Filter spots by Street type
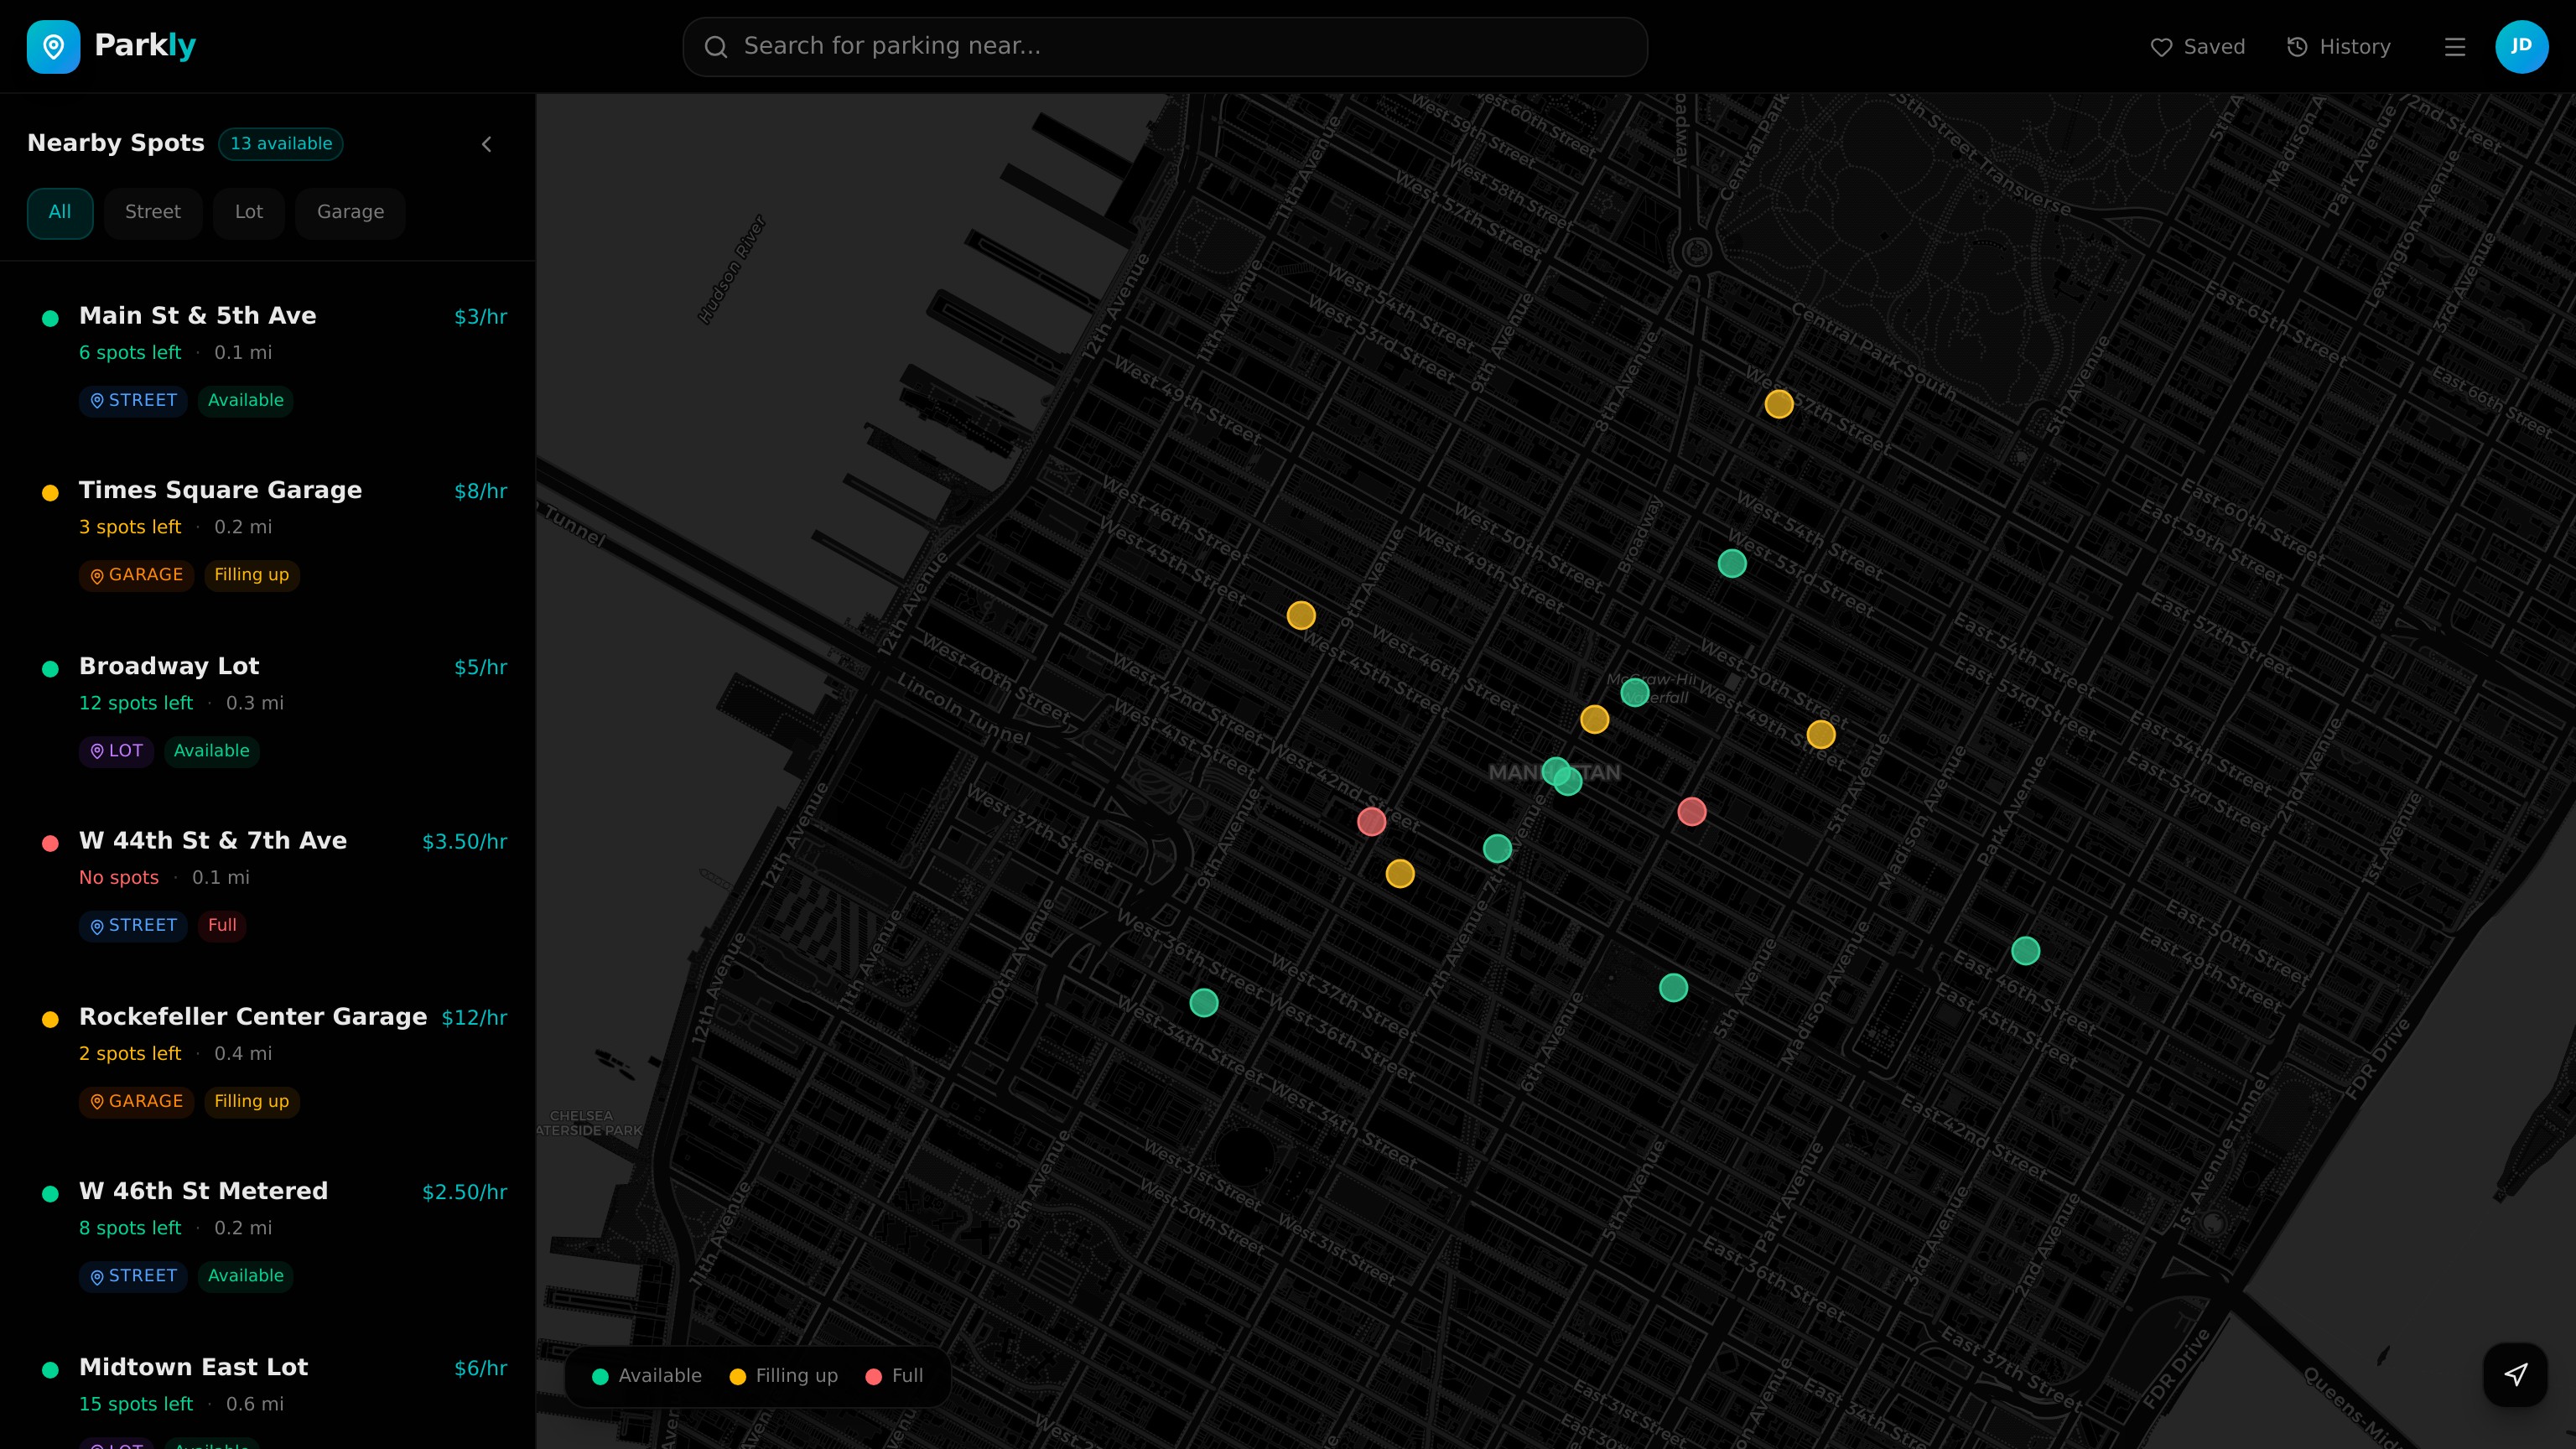Screen dimensions: 2576x1449 (152, 212)
